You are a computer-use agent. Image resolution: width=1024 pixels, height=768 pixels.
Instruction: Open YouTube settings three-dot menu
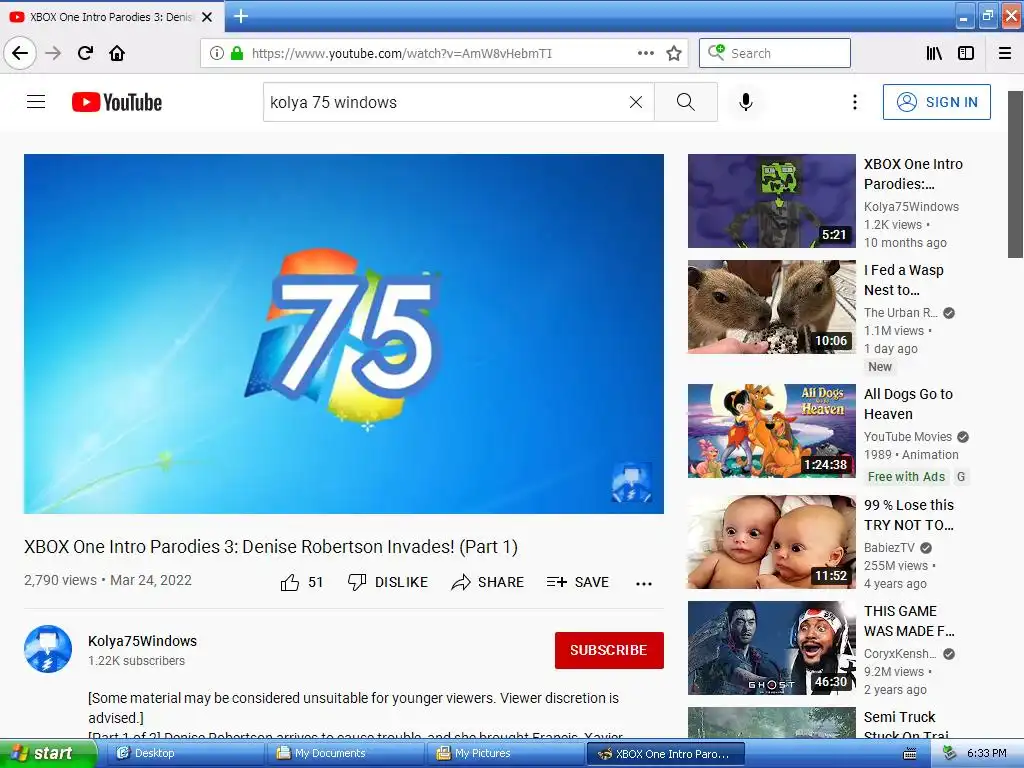854,102
